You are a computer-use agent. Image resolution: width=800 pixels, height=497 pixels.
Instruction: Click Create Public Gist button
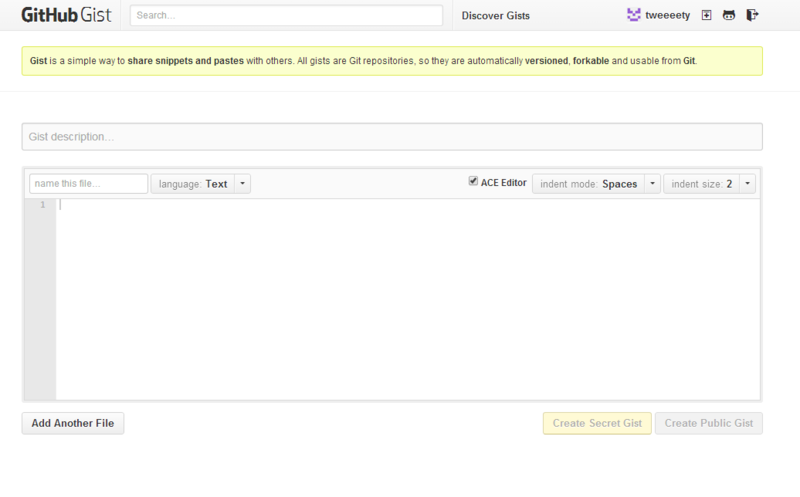(x=709, y=423)
